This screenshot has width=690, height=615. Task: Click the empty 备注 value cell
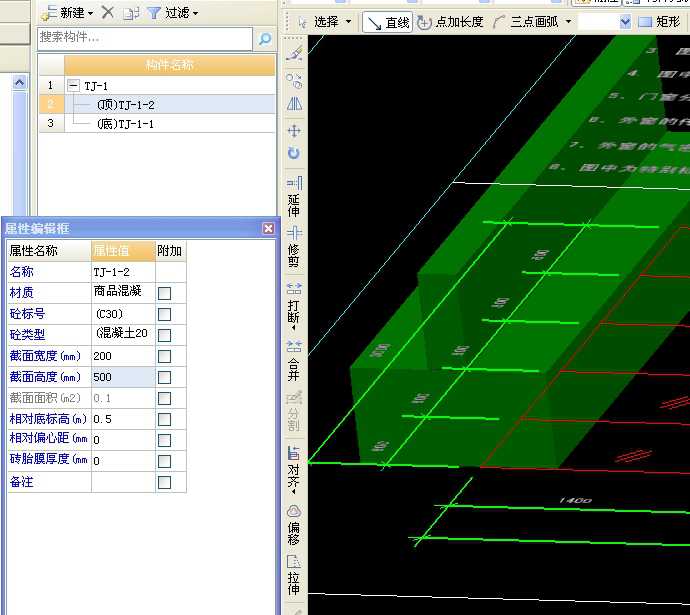pyautogui.click(x=123, y=482)
